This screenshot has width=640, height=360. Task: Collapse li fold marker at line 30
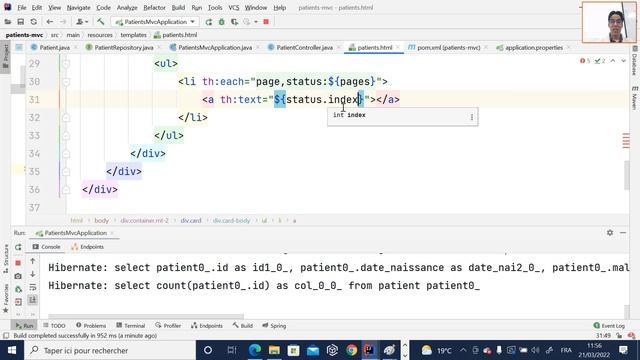coord(66,82)
